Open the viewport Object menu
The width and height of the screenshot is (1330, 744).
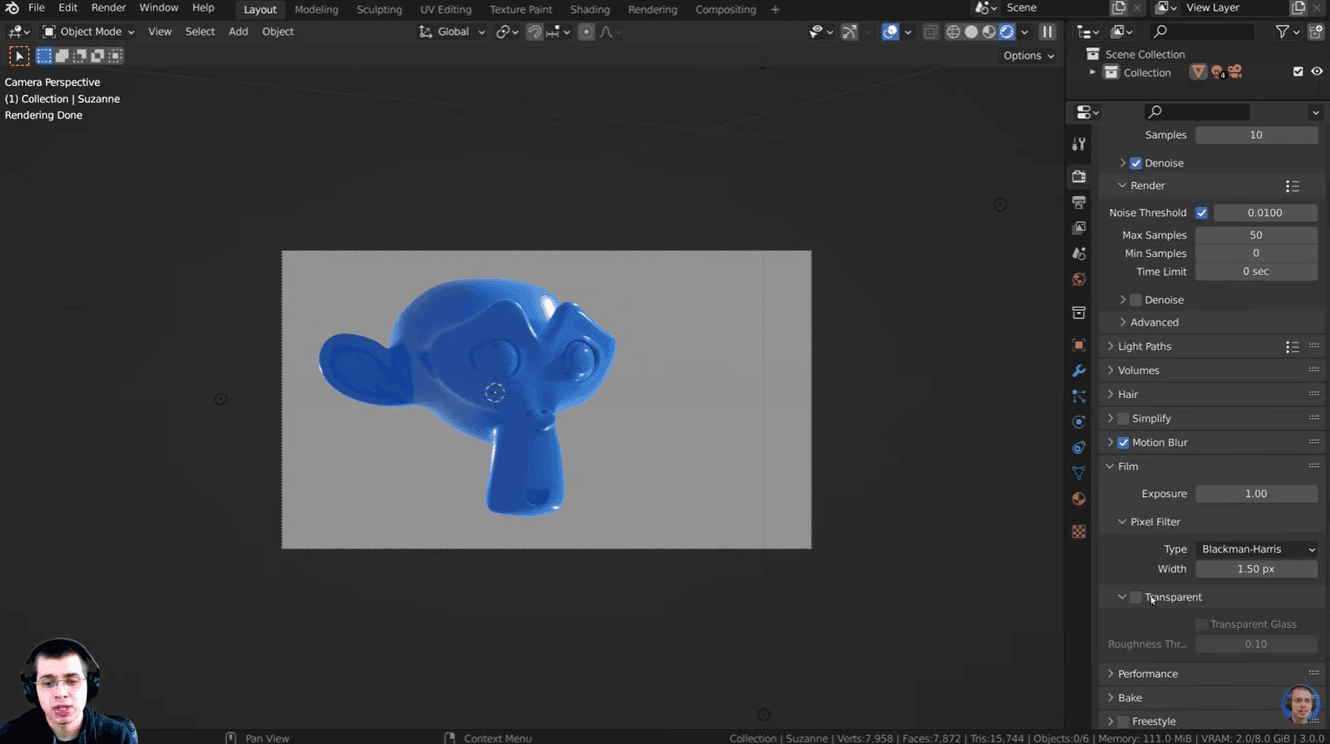(278, 32)
